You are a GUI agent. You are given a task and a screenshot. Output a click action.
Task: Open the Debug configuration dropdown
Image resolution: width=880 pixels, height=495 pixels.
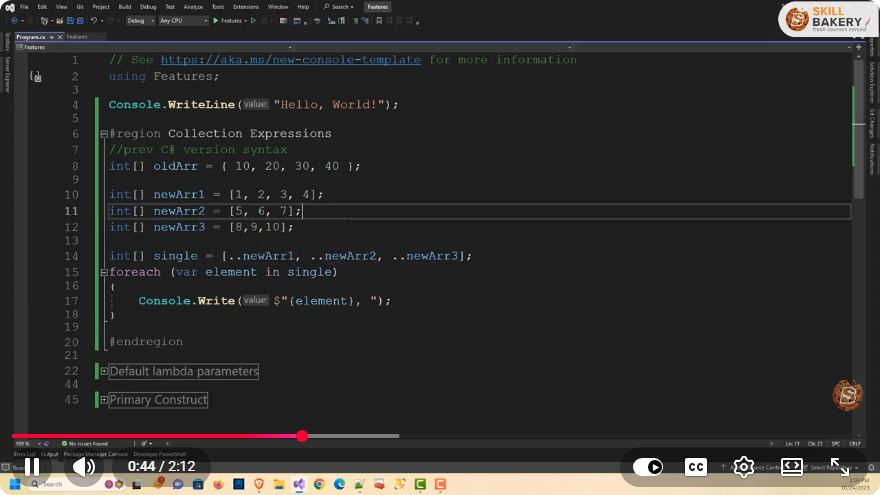[140, 21]
